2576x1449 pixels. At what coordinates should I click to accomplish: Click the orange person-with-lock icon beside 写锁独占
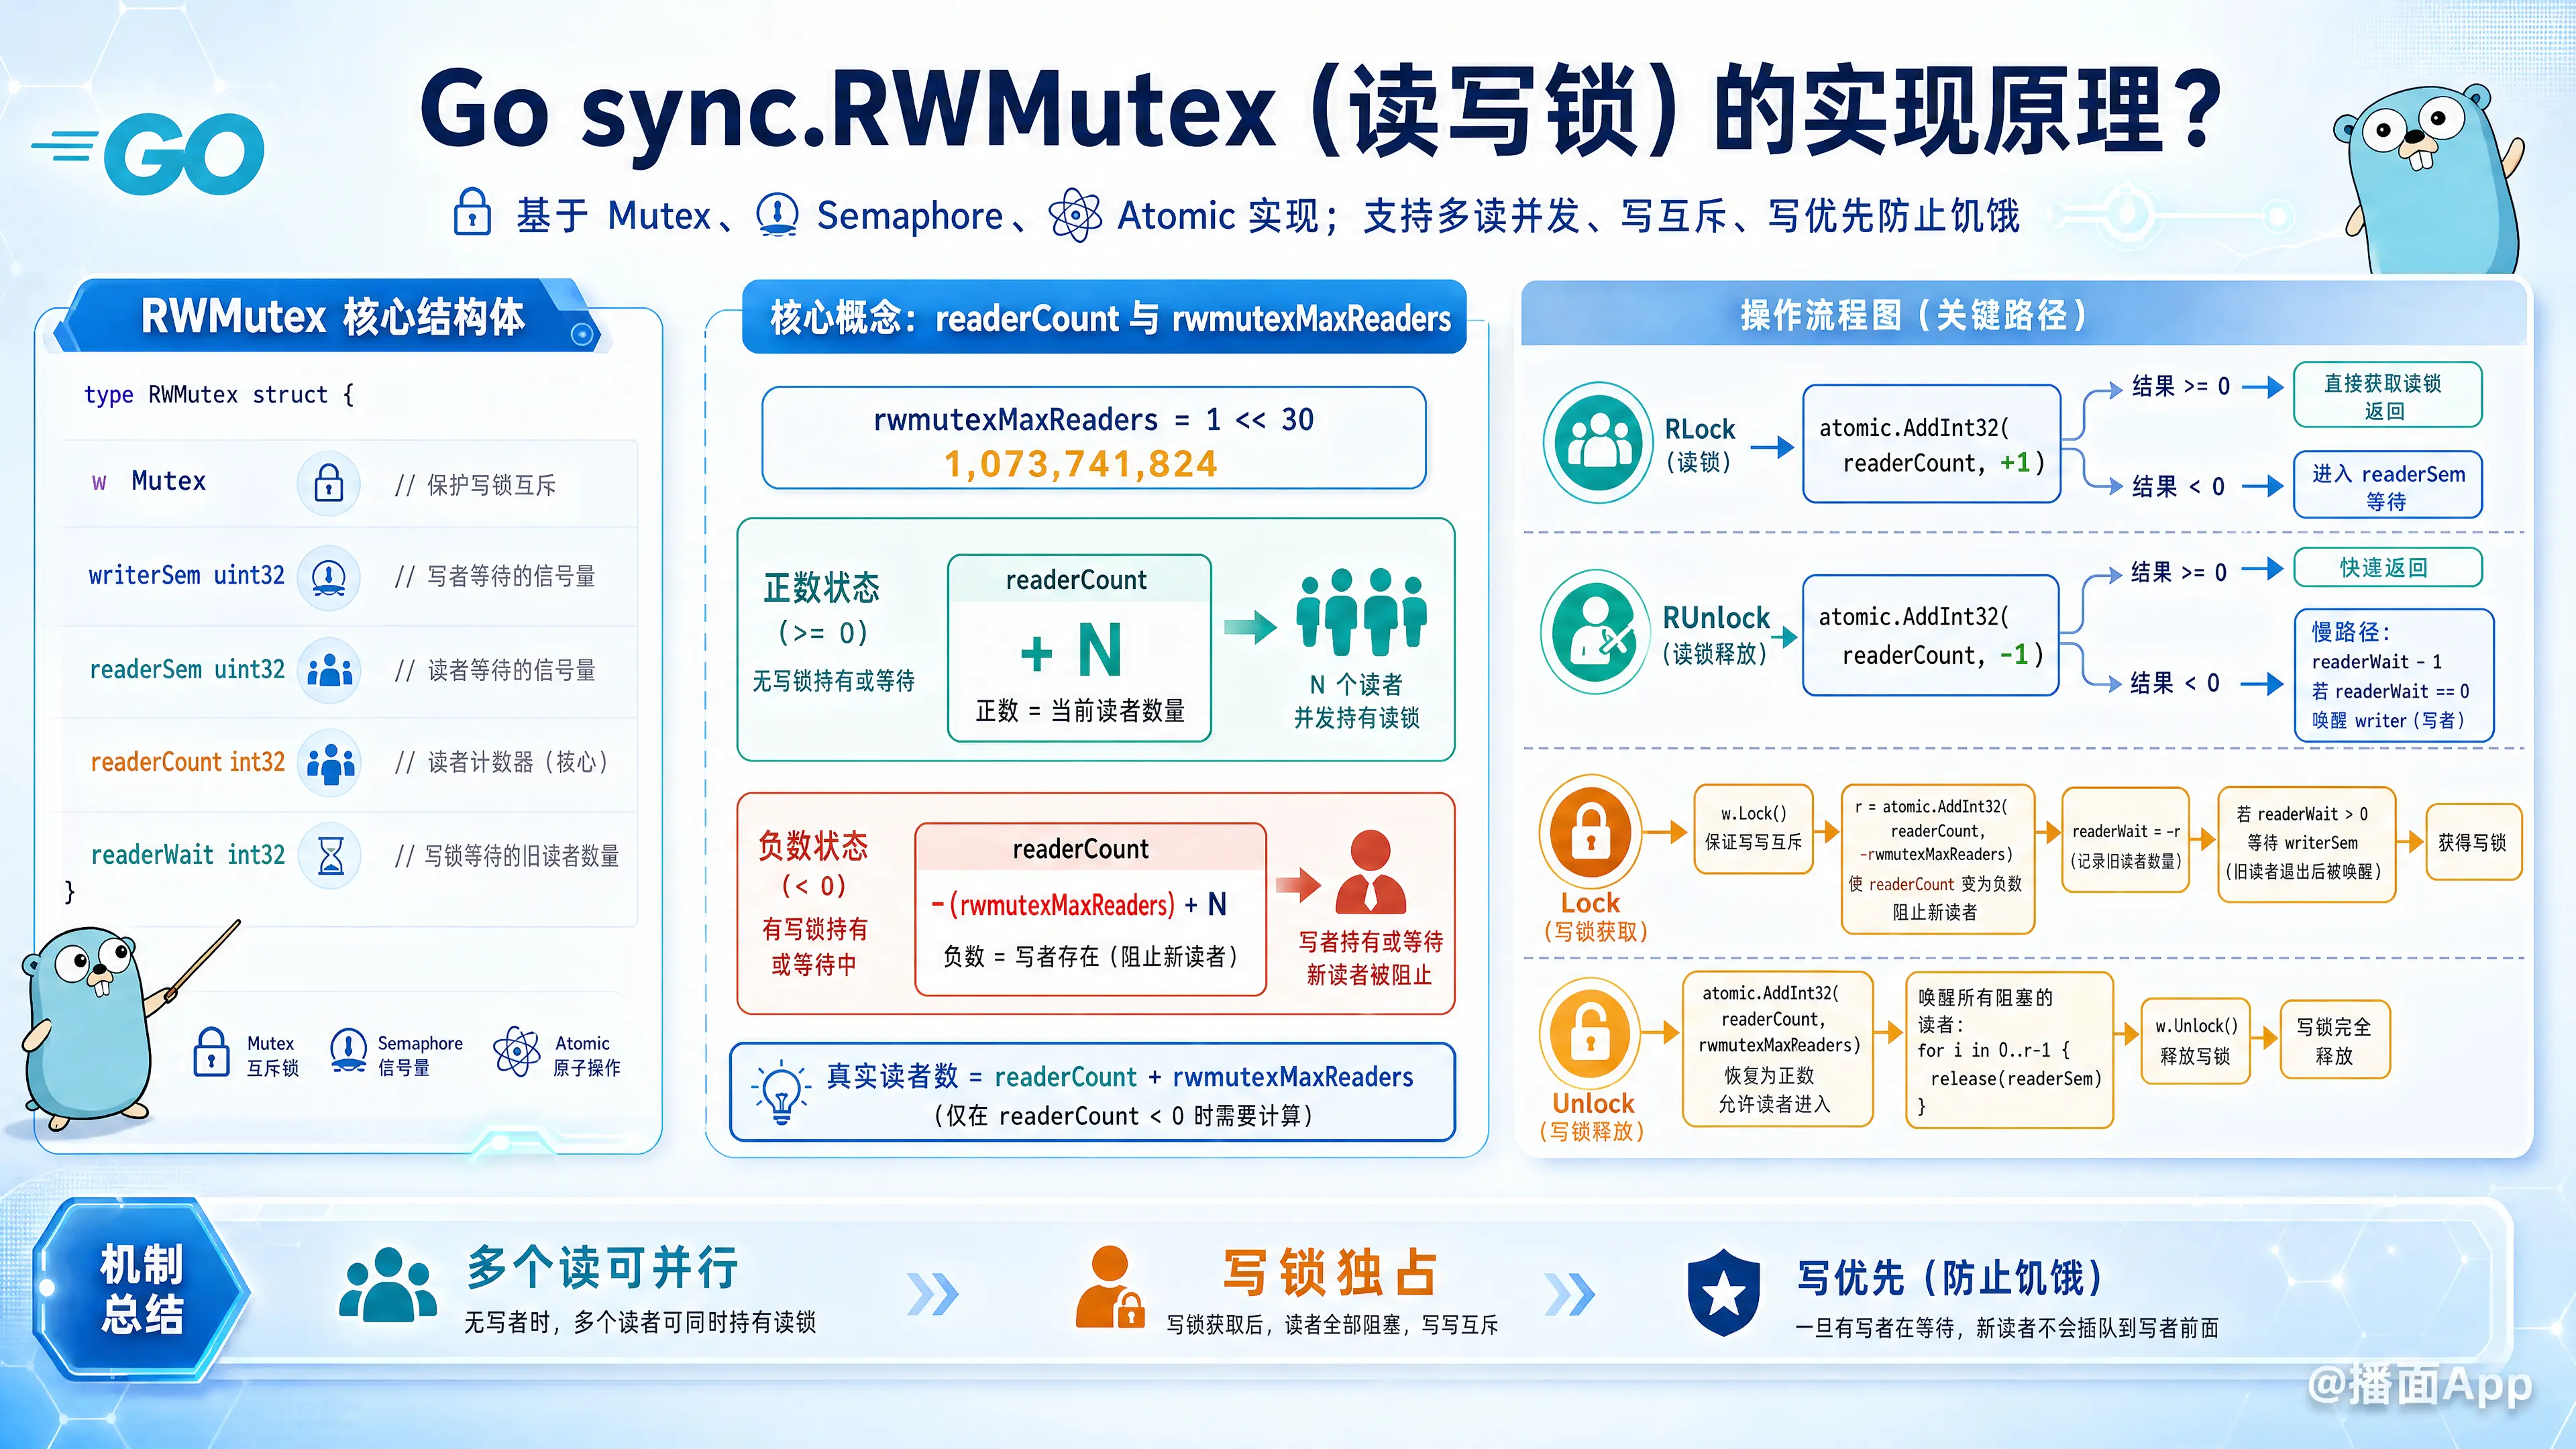(1110, 1287)
